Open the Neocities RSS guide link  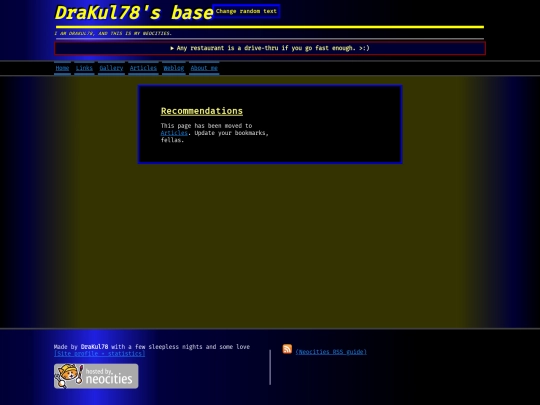coord(331,352)
